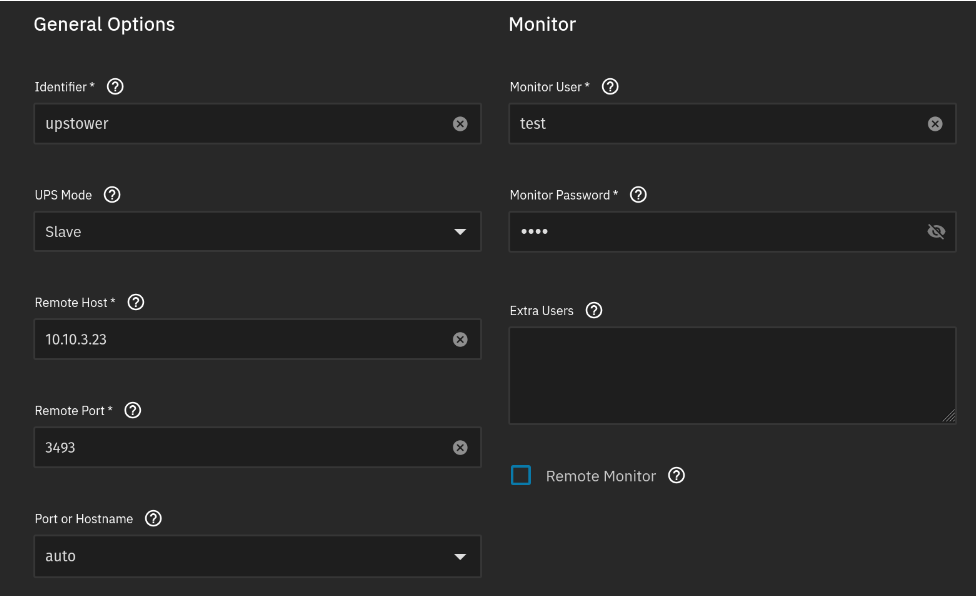View help for Remote Port
The width and height of the screenshot is (976, 596).
(x=132, y=410)
